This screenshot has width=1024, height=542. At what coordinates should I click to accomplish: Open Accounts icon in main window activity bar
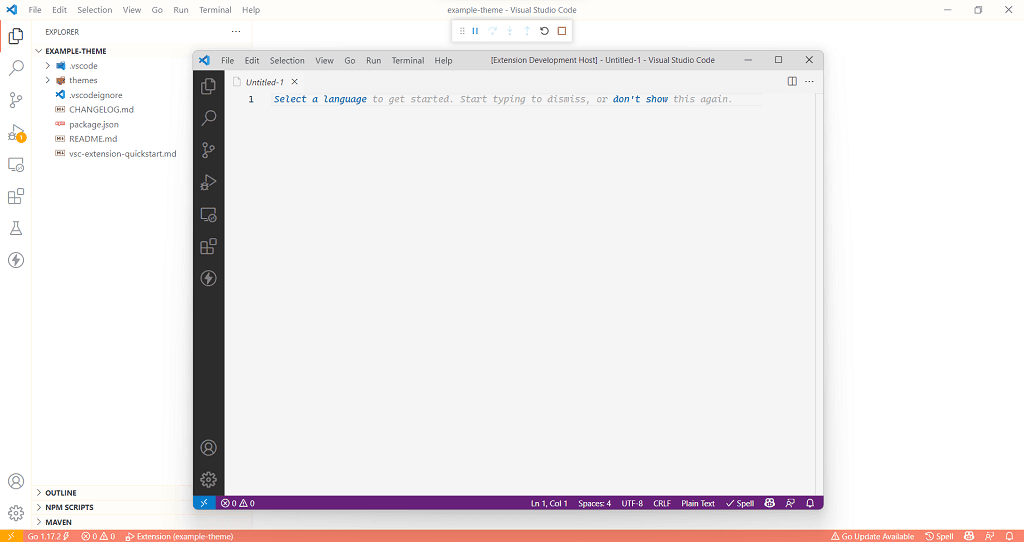(16, 481)
